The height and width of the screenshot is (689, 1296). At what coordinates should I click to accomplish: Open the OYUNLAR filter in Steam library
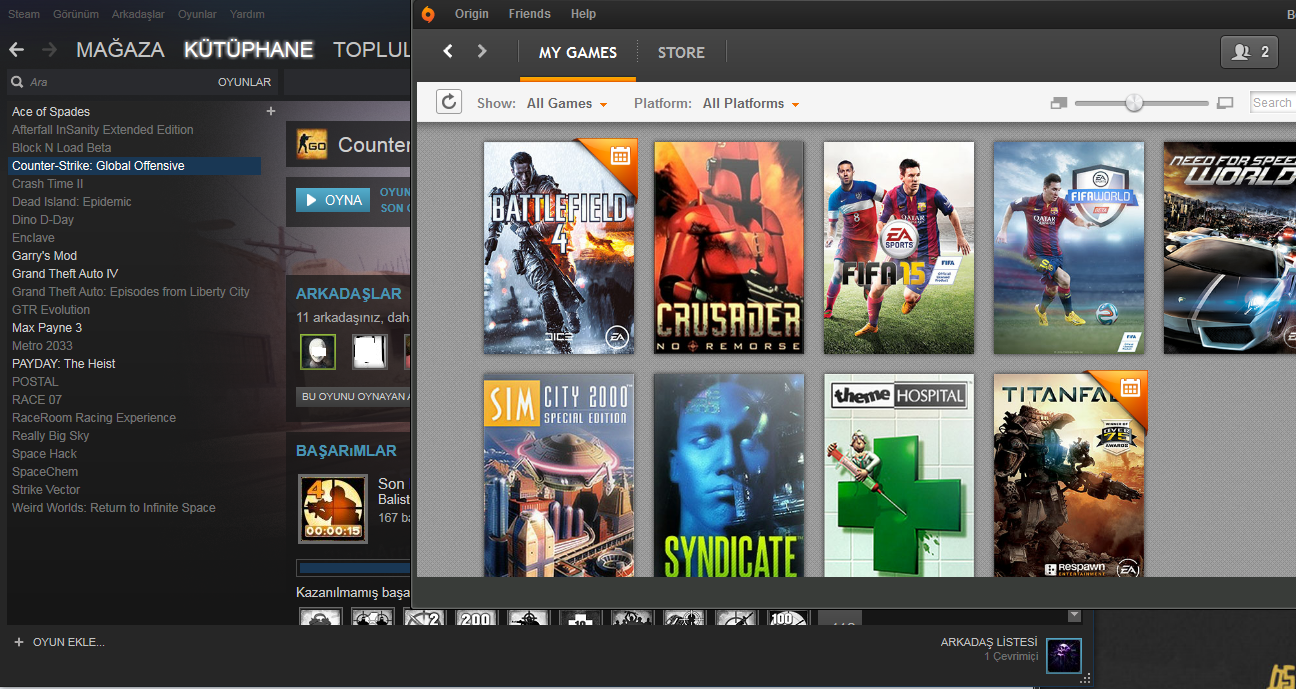244,82
